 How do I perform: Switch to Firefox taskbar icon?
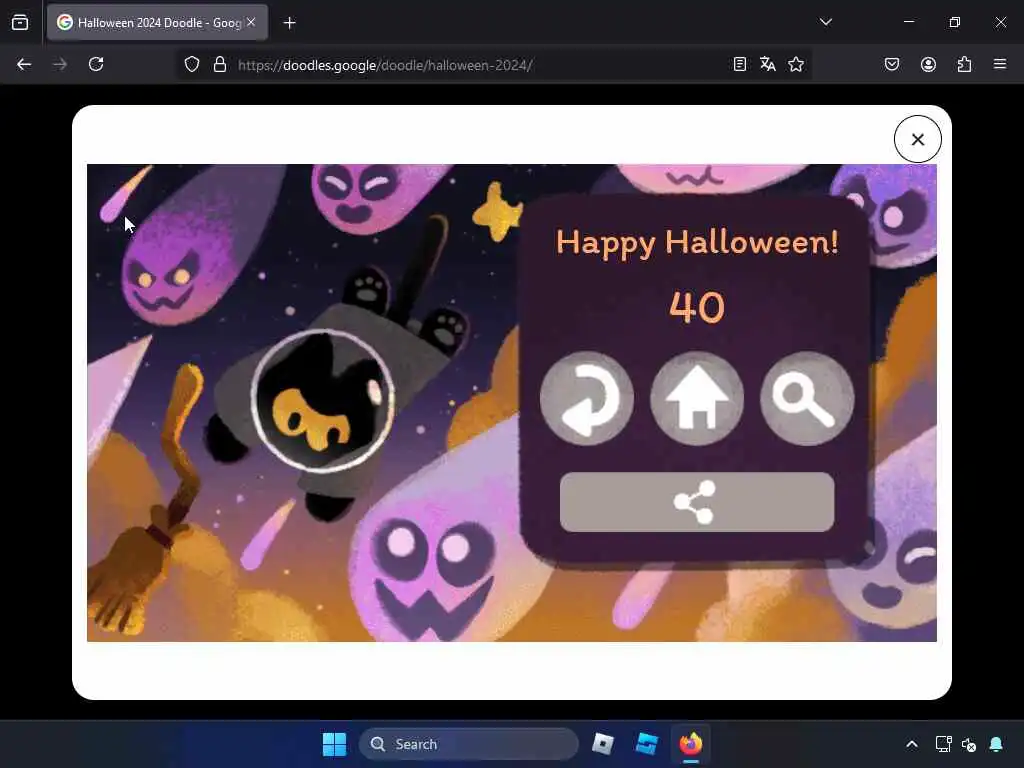(x=690, y=744)
